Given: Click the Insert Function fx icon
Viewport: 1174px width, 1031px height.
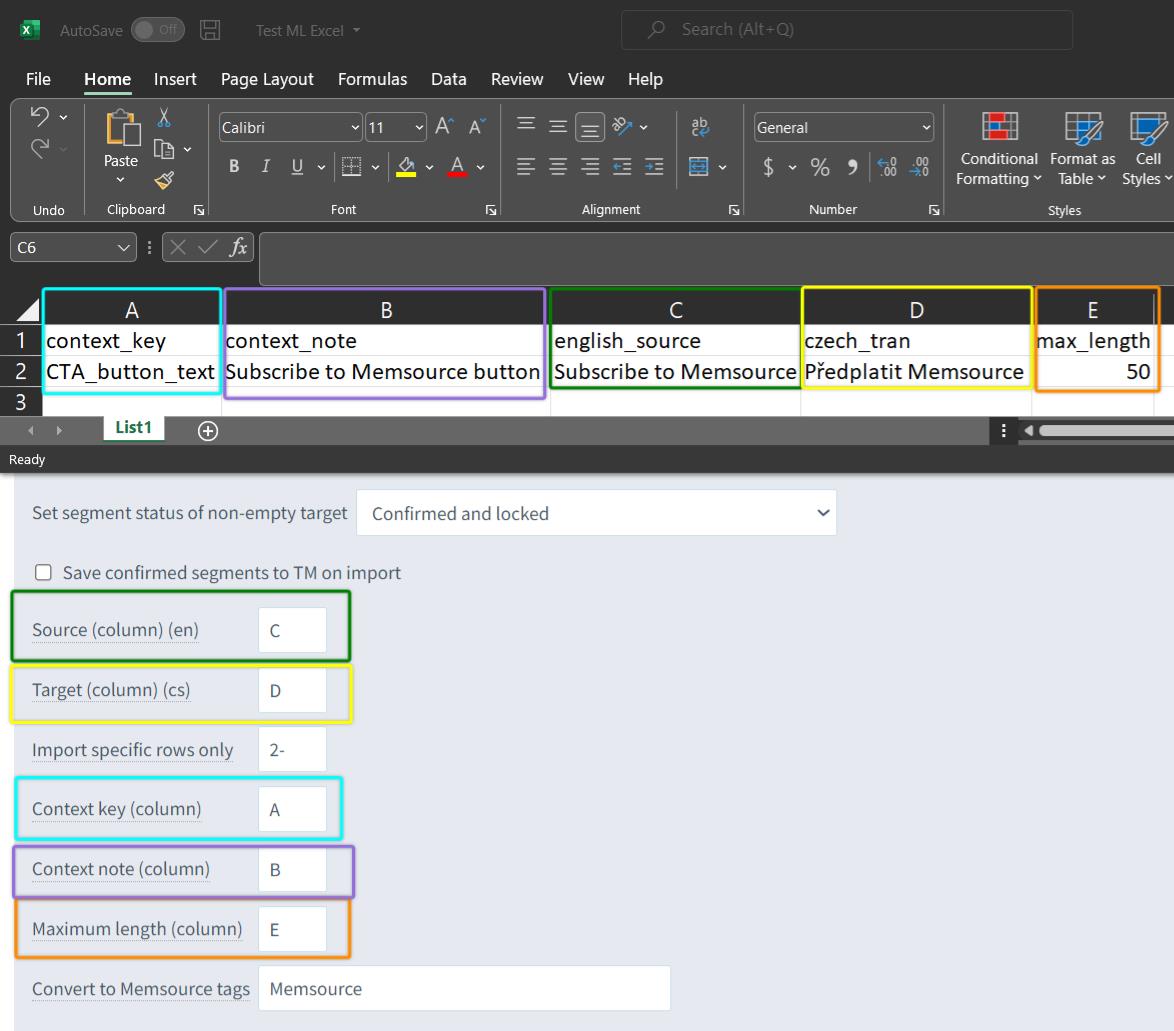Looking at the screenshot, I should 238,247.
